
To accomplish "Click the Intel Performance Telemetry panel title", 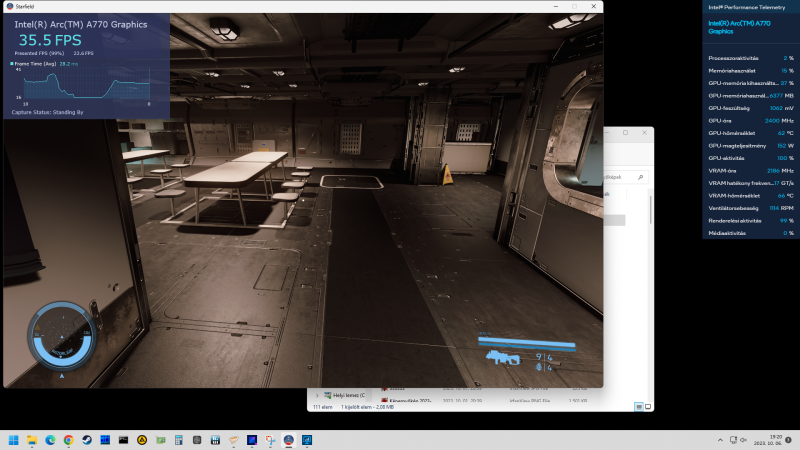I will (x=746, y=7).
